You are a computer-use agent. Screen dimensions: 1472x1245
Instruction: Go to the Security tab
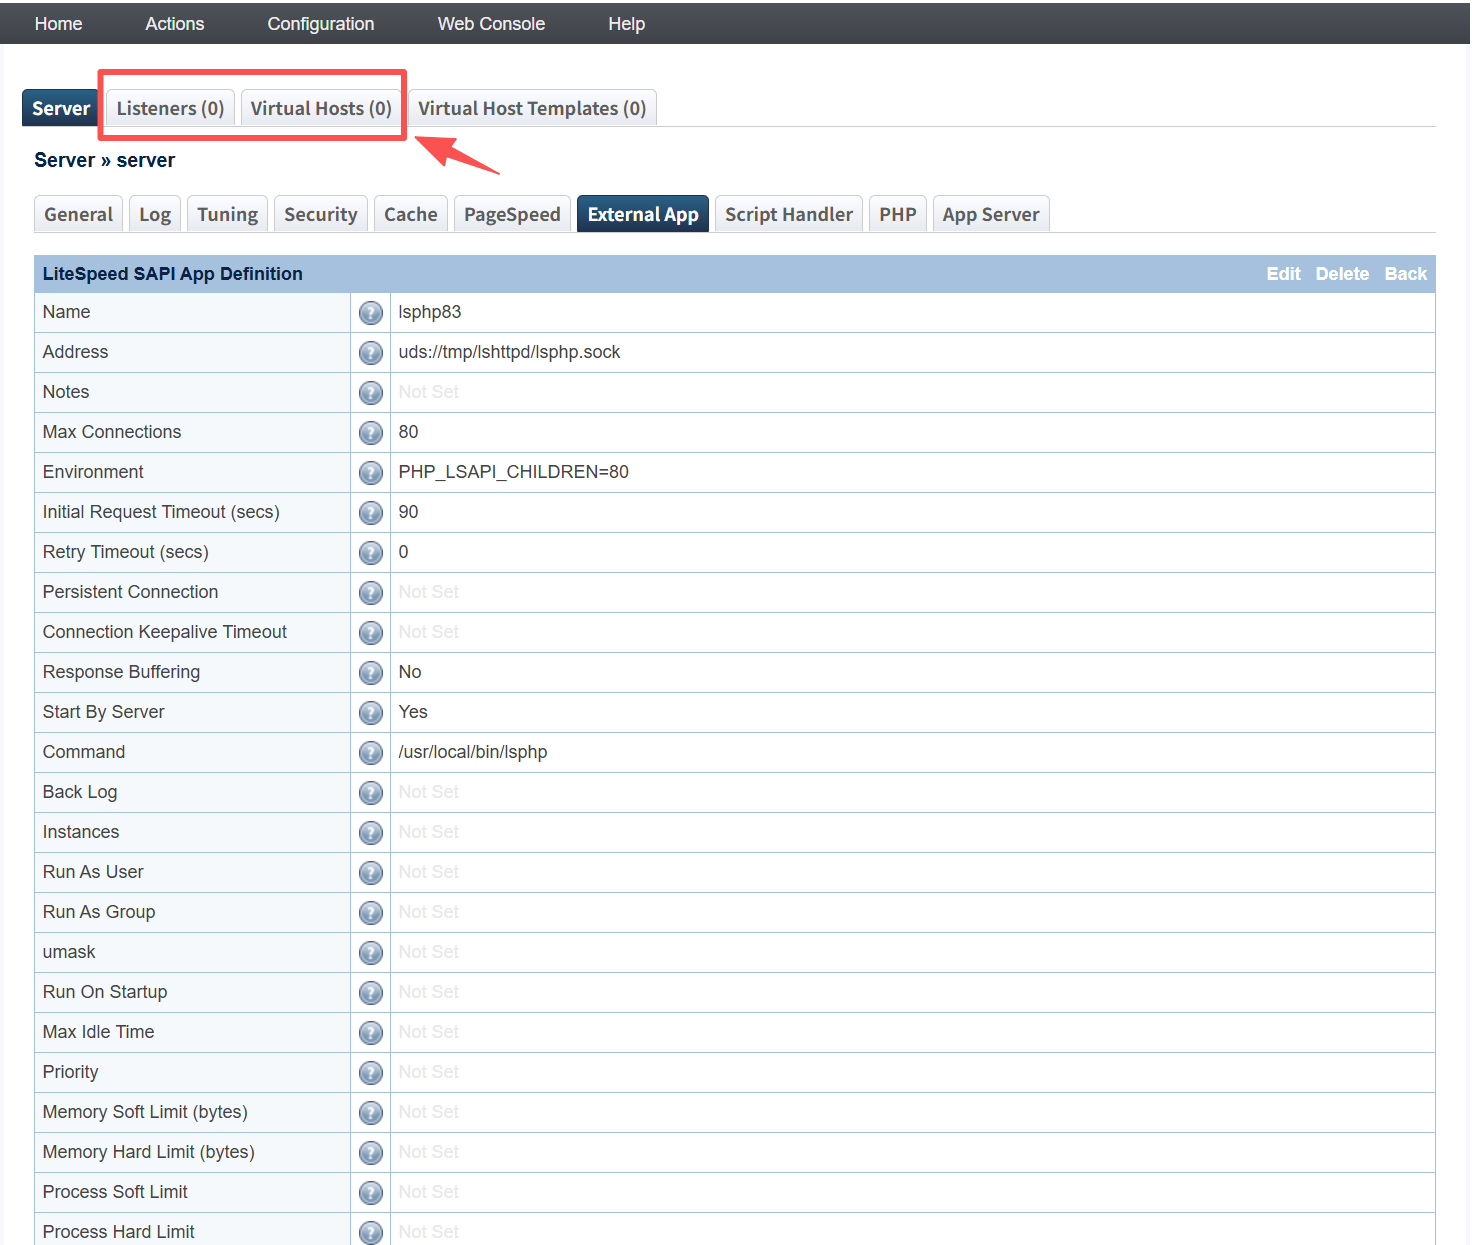click(x=320, y=214)
